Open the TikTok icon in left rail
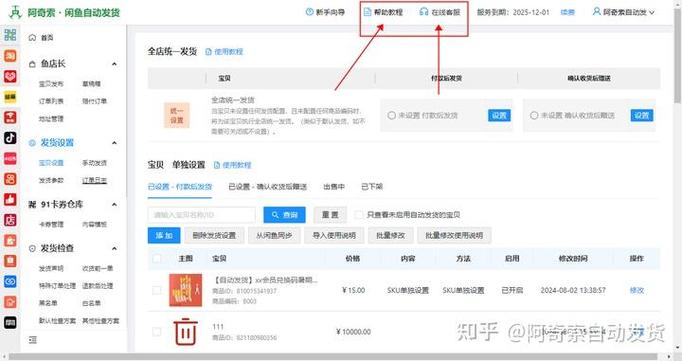This screenshot has height=361, width=682. point(10,138)
